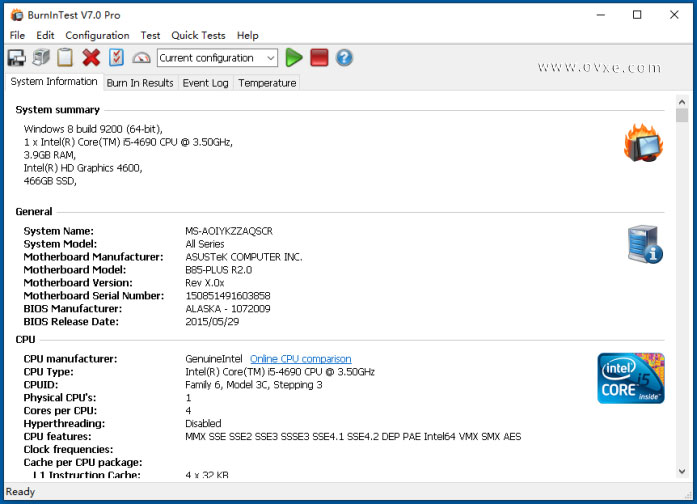Click the flaming monitor BurnInTest logo
Screen dimensions: 698x504
pos(644,143)
